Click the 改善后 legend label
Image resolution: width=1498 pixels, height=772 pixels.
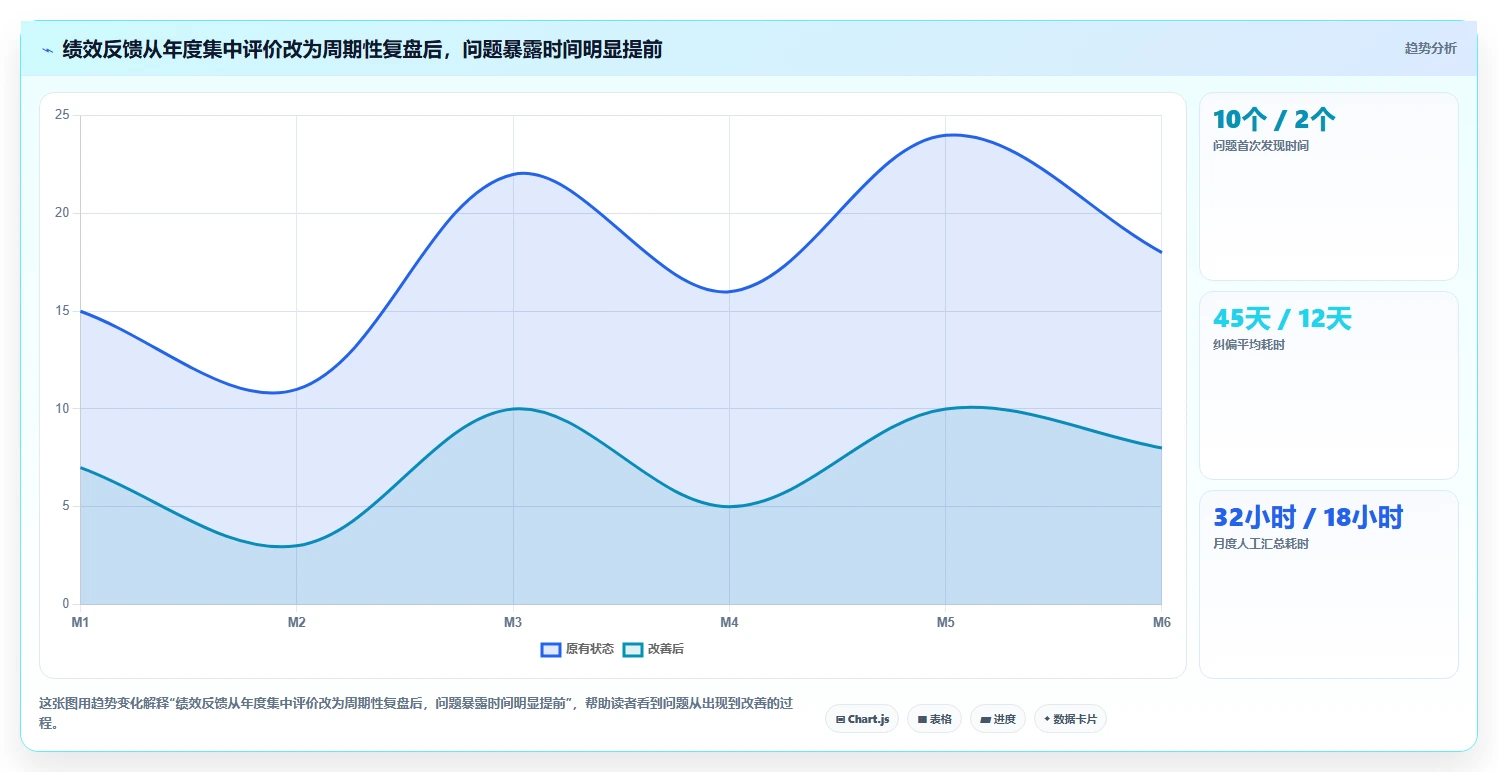(x=666, y=649)
